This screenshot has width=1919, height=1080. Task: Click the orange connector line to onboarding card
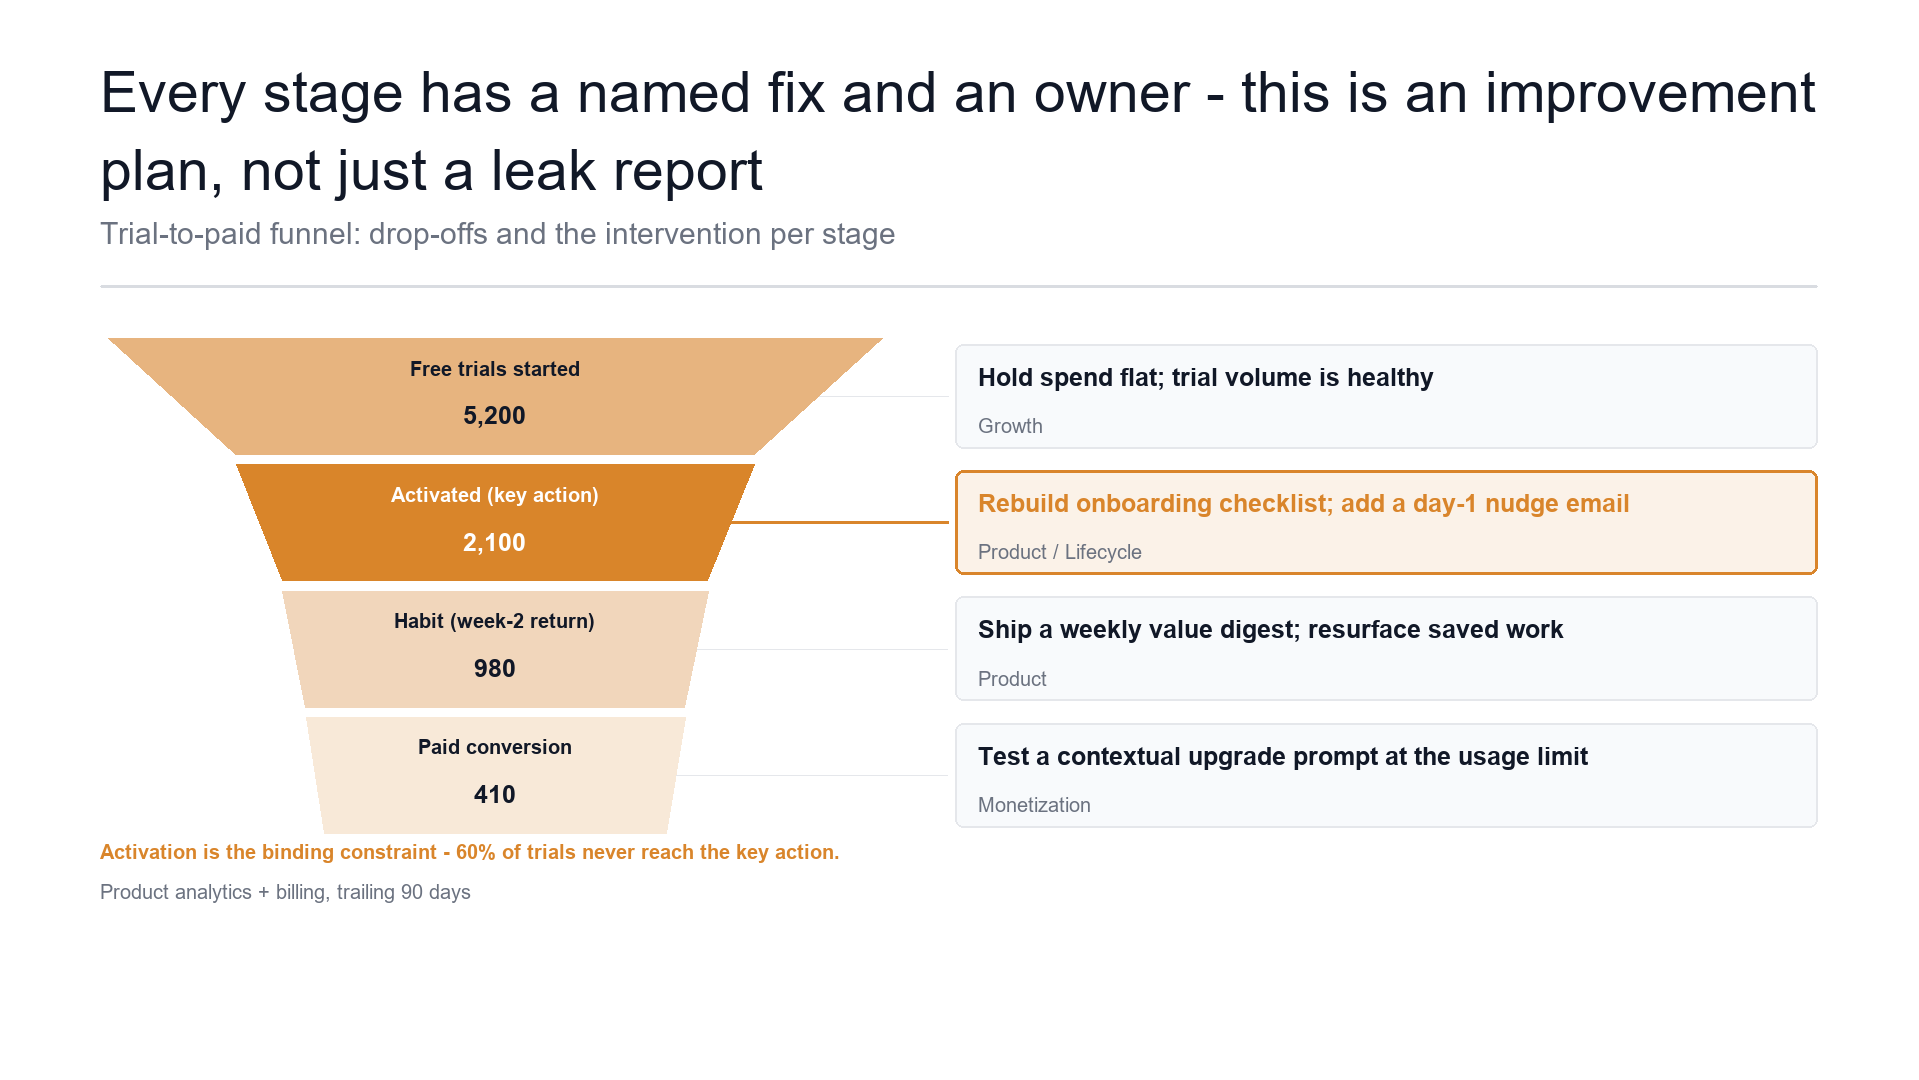pos(840,522)
